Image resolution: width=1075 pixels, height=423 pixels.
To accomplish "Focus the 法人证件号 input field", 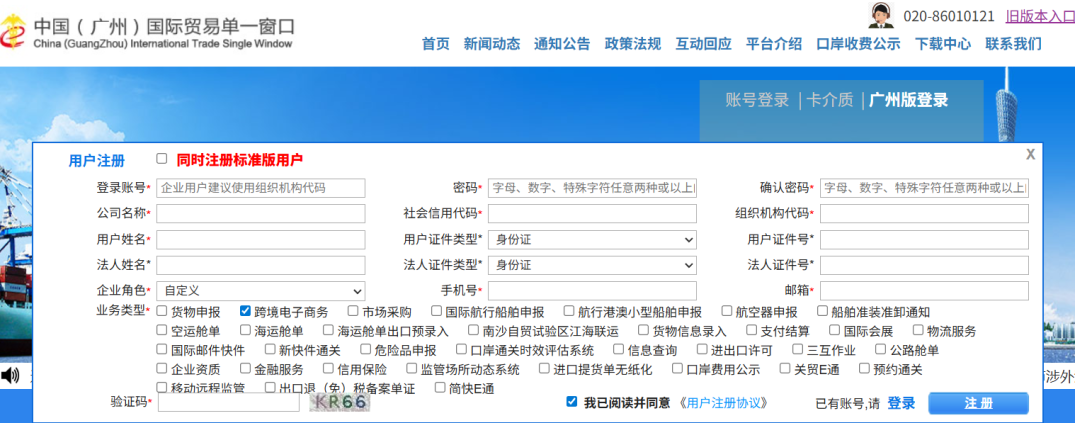I will 924,265.
